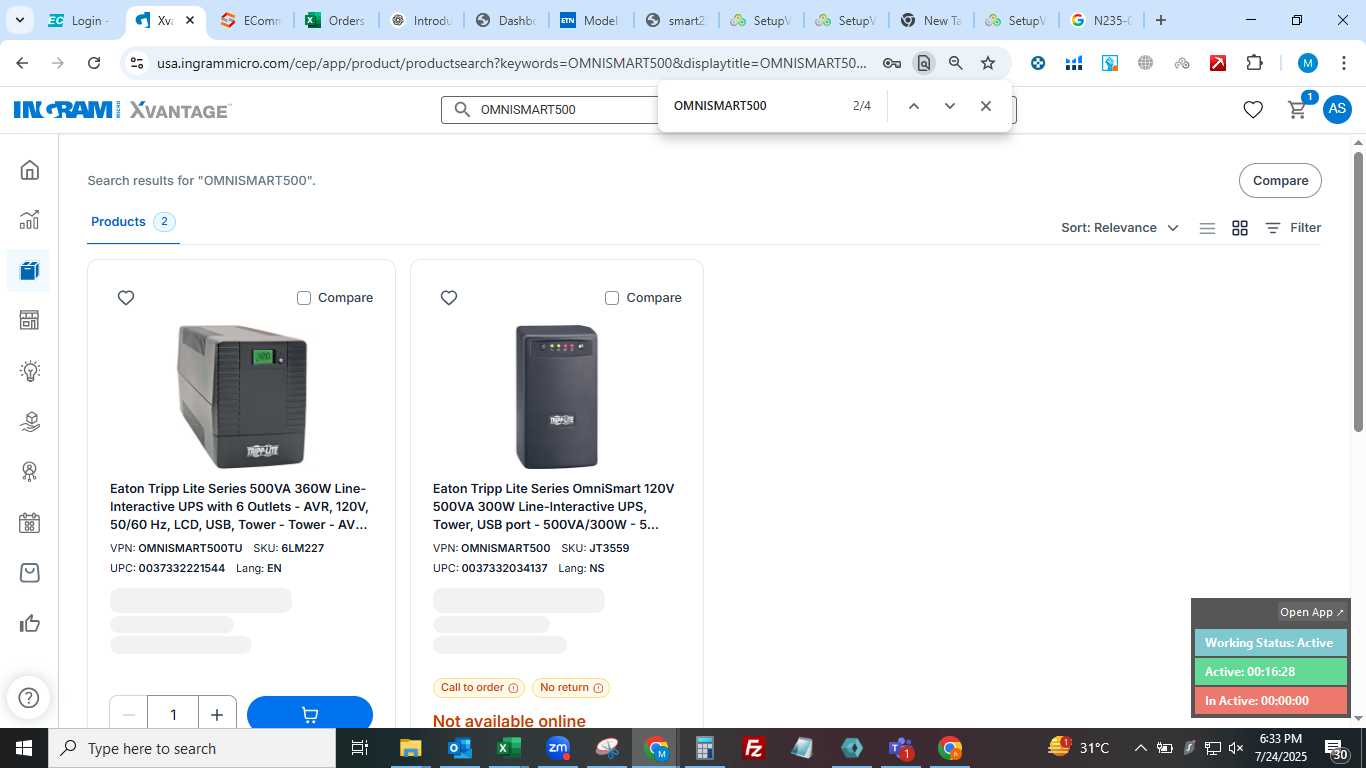The height and width of the screenshot is (768, 1366).
Task: Open the Sort: Relevance dropdown
Action: coord(1120,228)
